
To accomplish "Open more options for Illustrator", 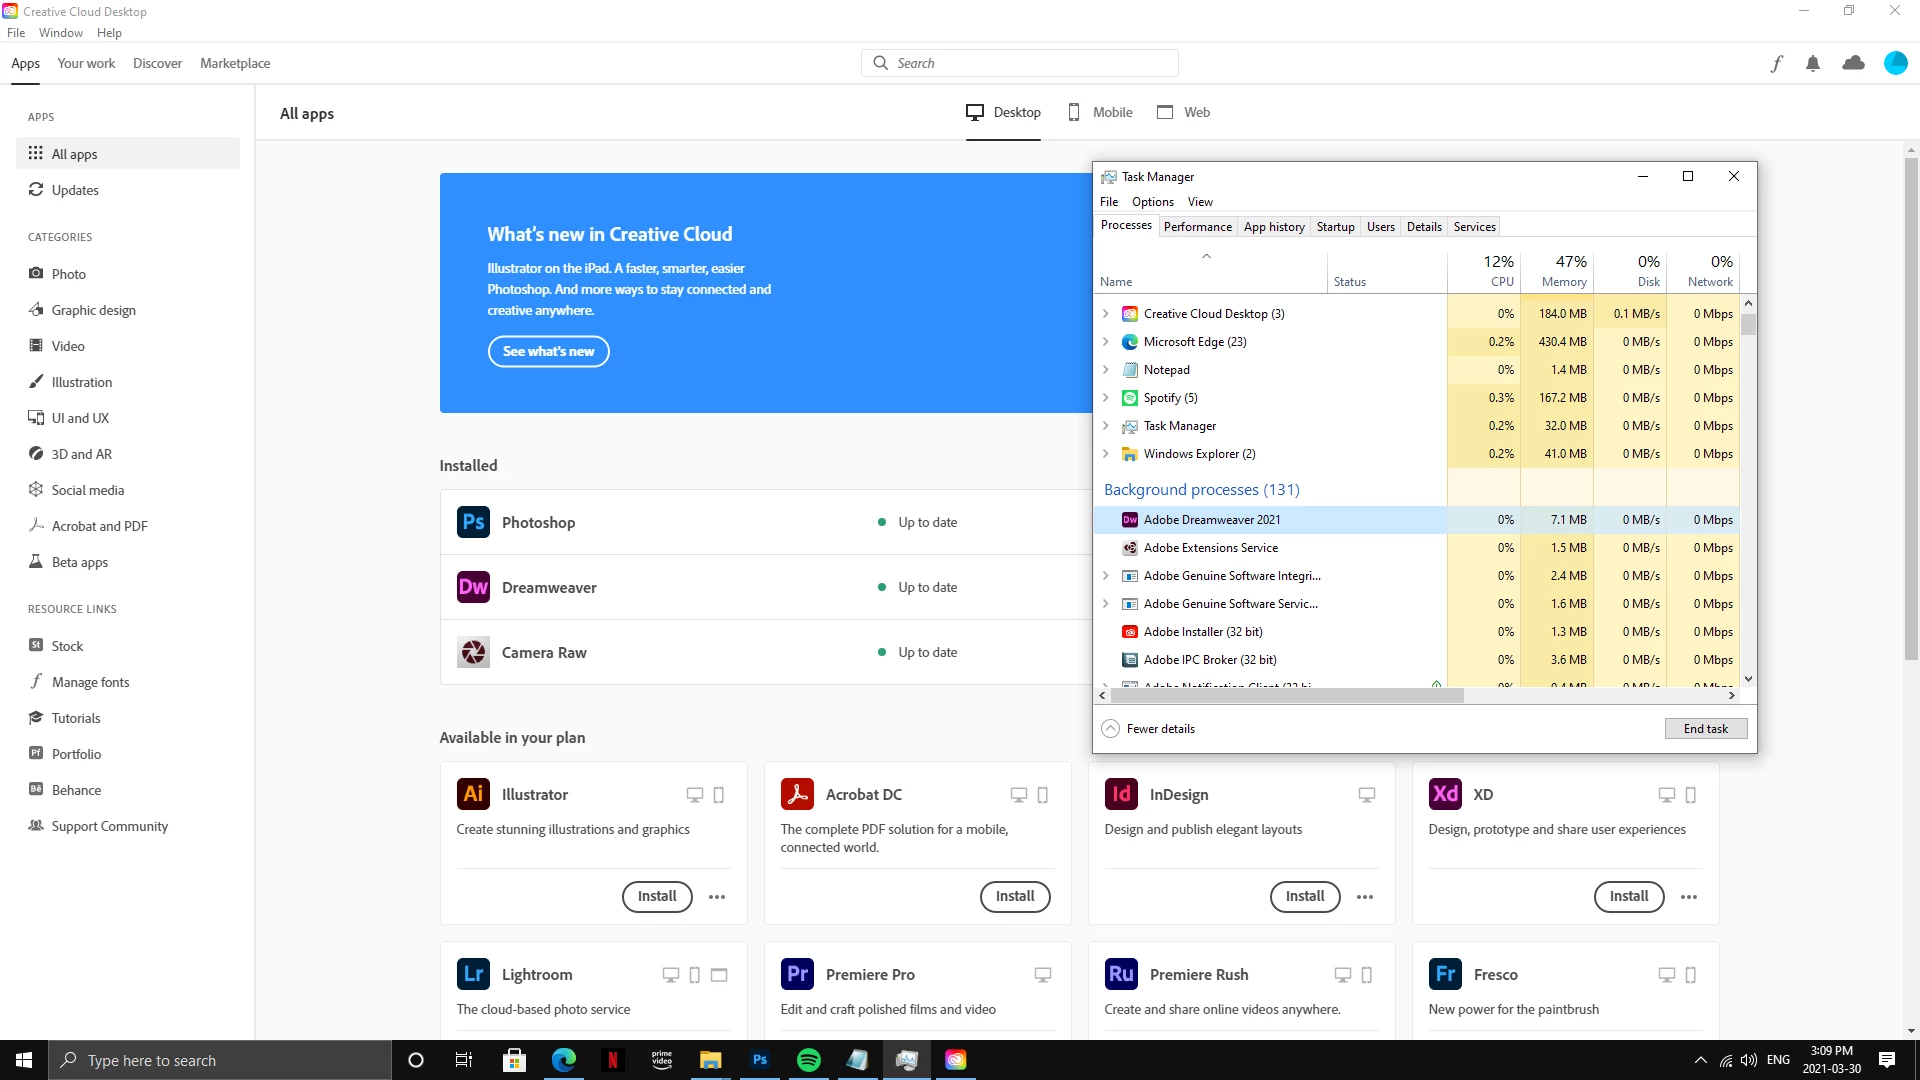I will (717, 897).
